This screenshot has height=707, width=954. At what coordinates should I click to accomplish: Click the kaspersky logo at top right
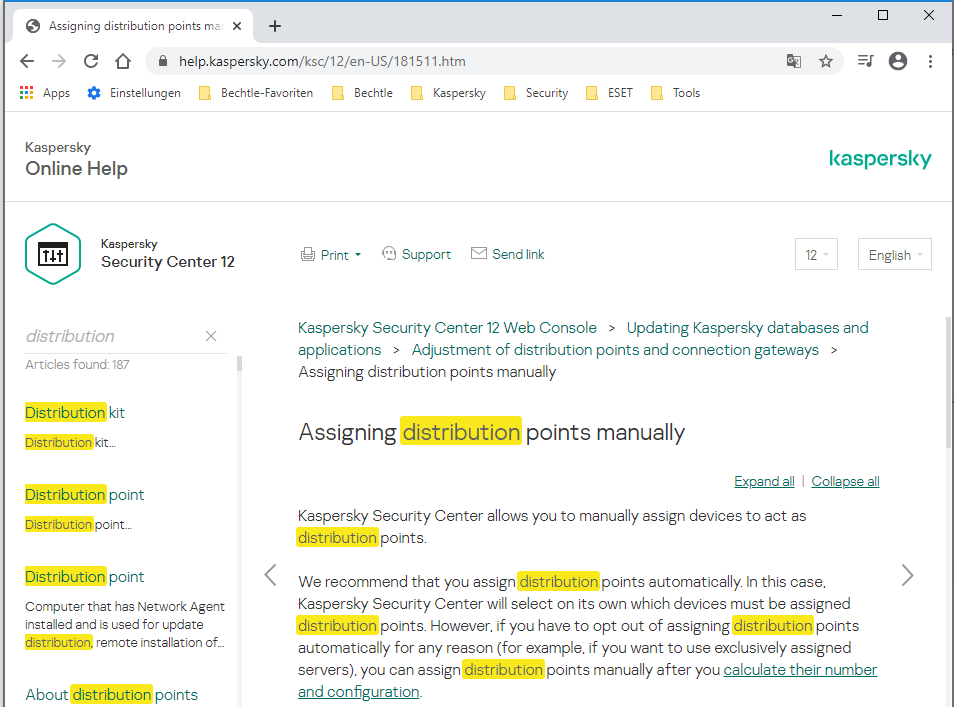[880, 158]
